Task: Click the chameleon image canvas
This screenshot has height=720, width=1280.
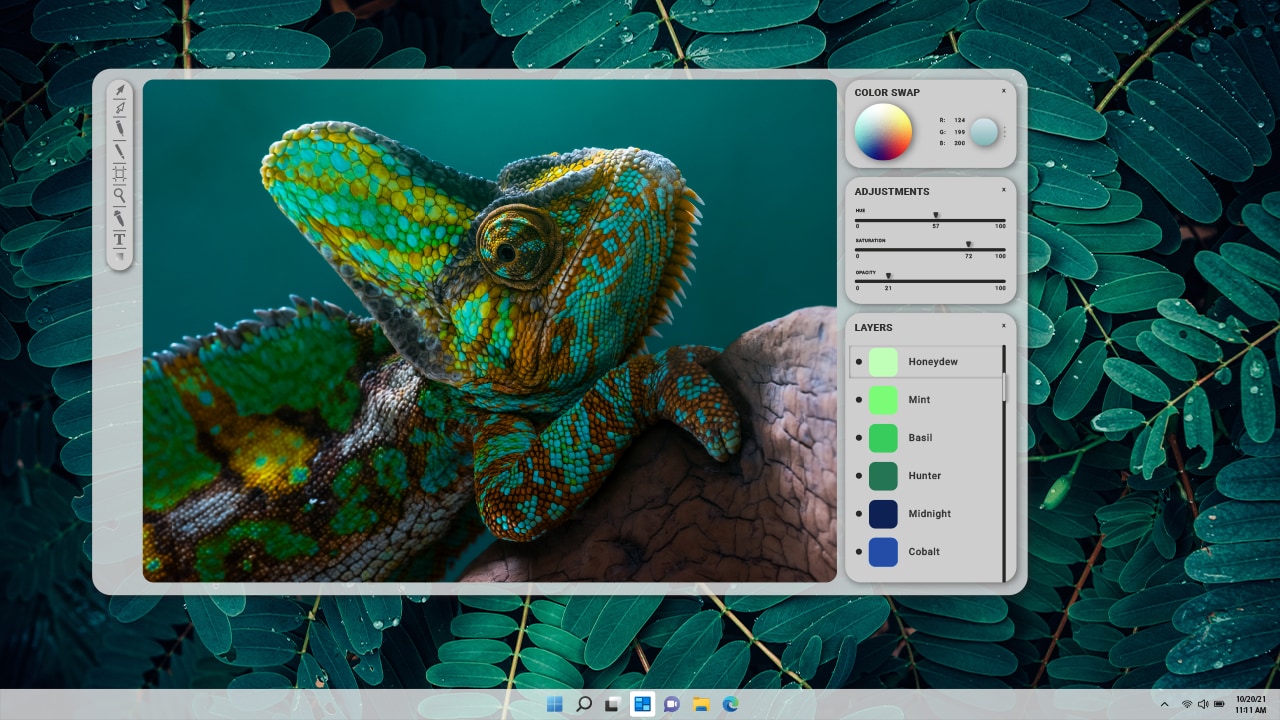Action: point(490,331)
